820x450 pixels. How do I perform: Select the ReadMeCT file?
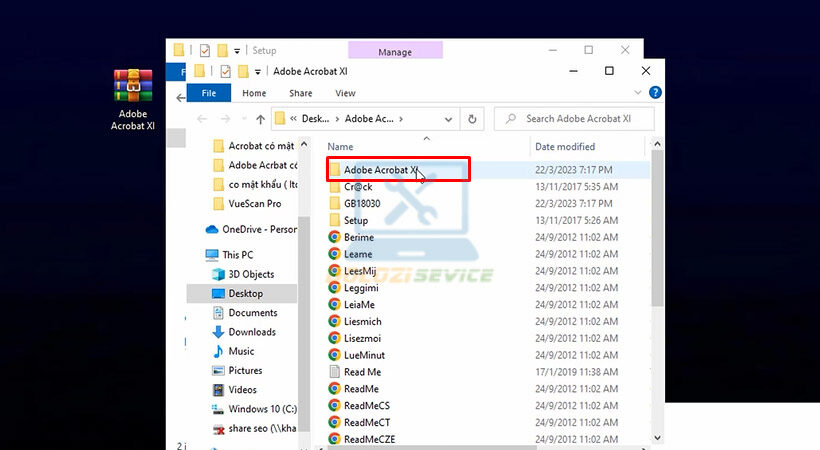pos(367,422)
